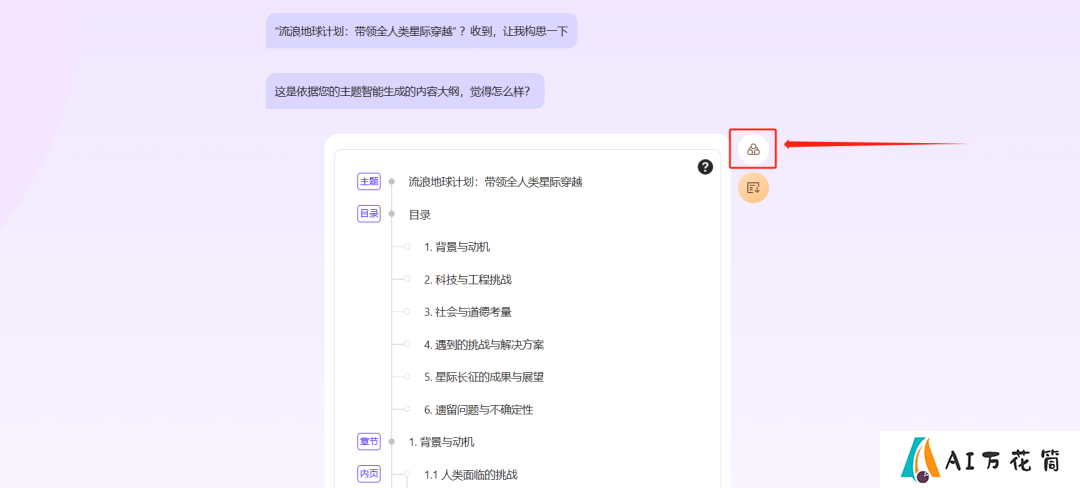
Task: Select outline item 6. 遗留问题与不确定性
Action: [478, 410]
